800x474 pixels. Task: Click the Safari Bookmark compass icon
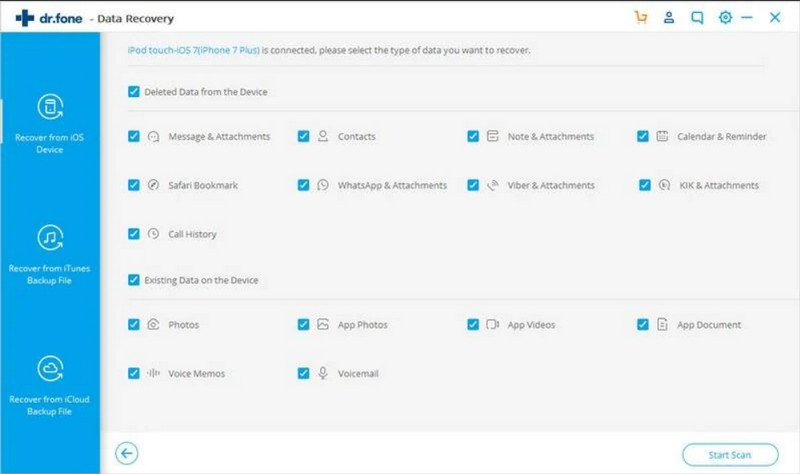click(x=153, y=185)
